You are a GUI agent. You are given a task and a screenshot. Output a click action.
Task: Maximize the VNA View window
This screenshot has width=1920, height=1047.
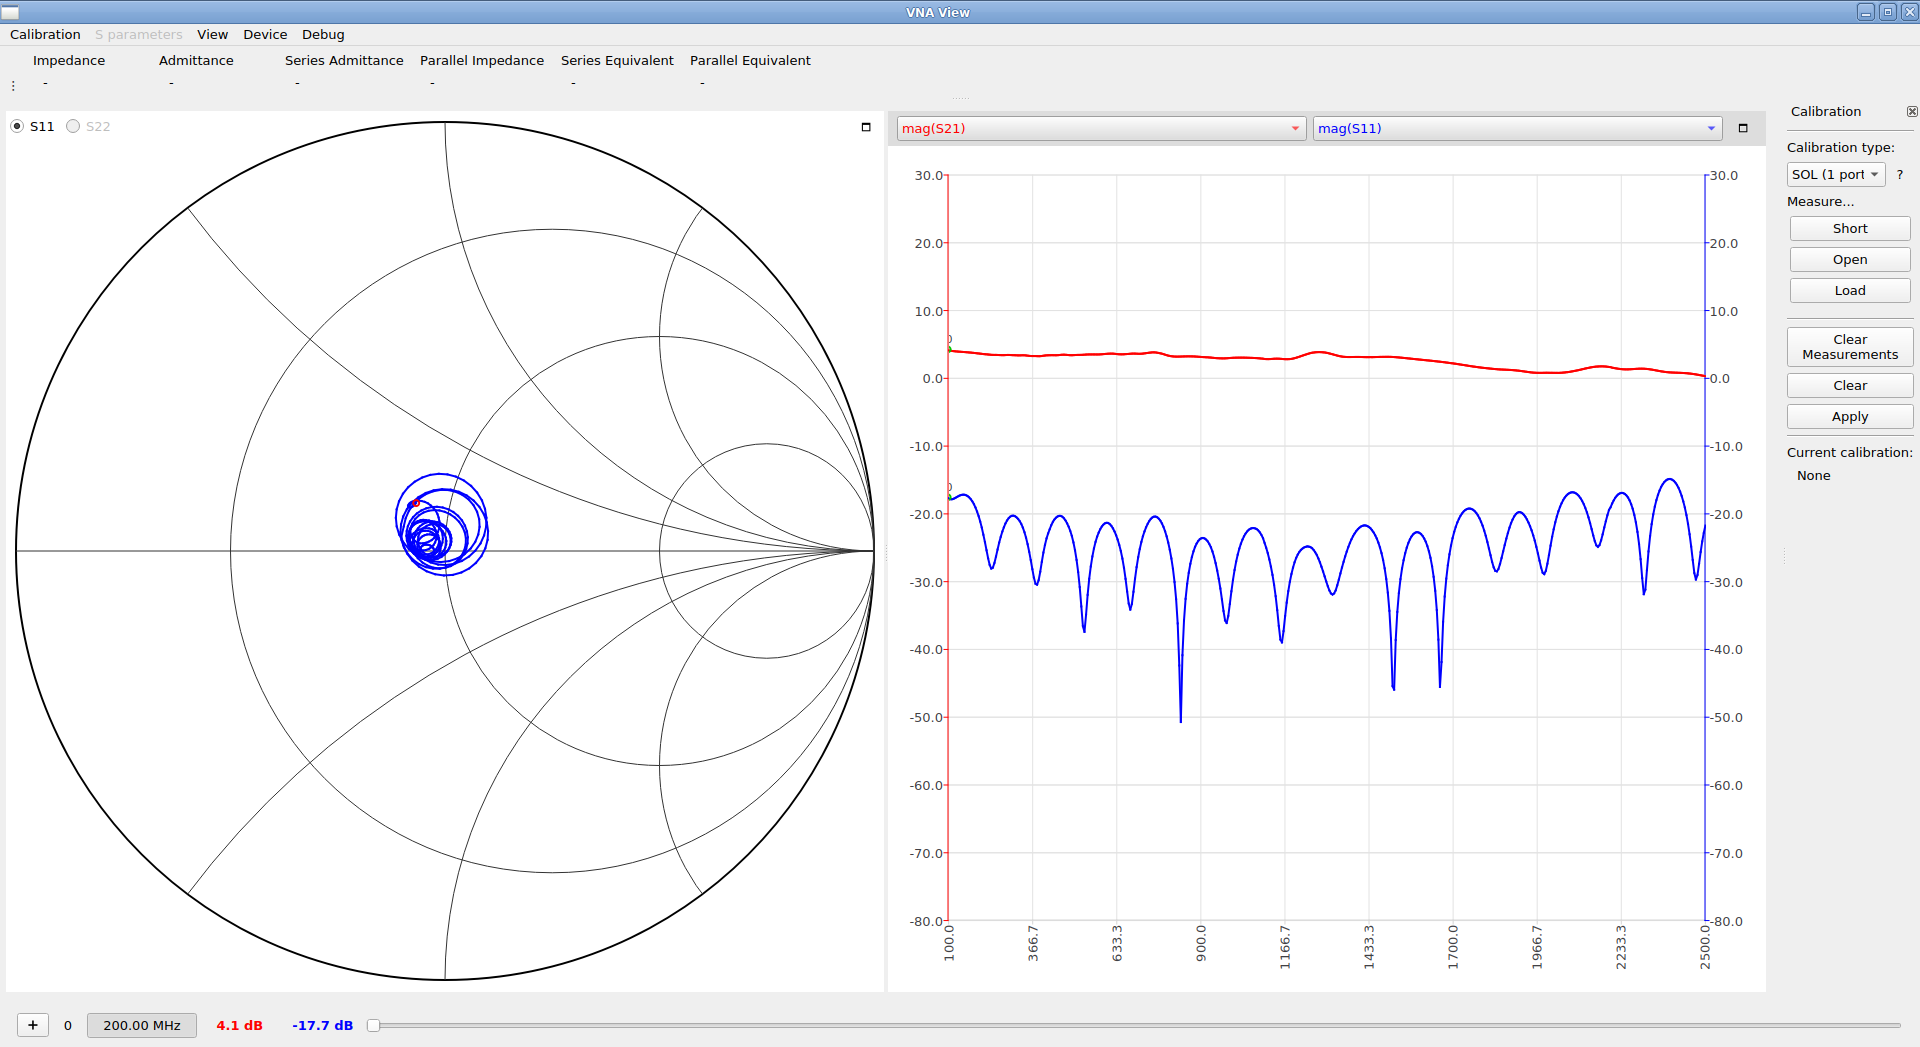(1888, 12)
